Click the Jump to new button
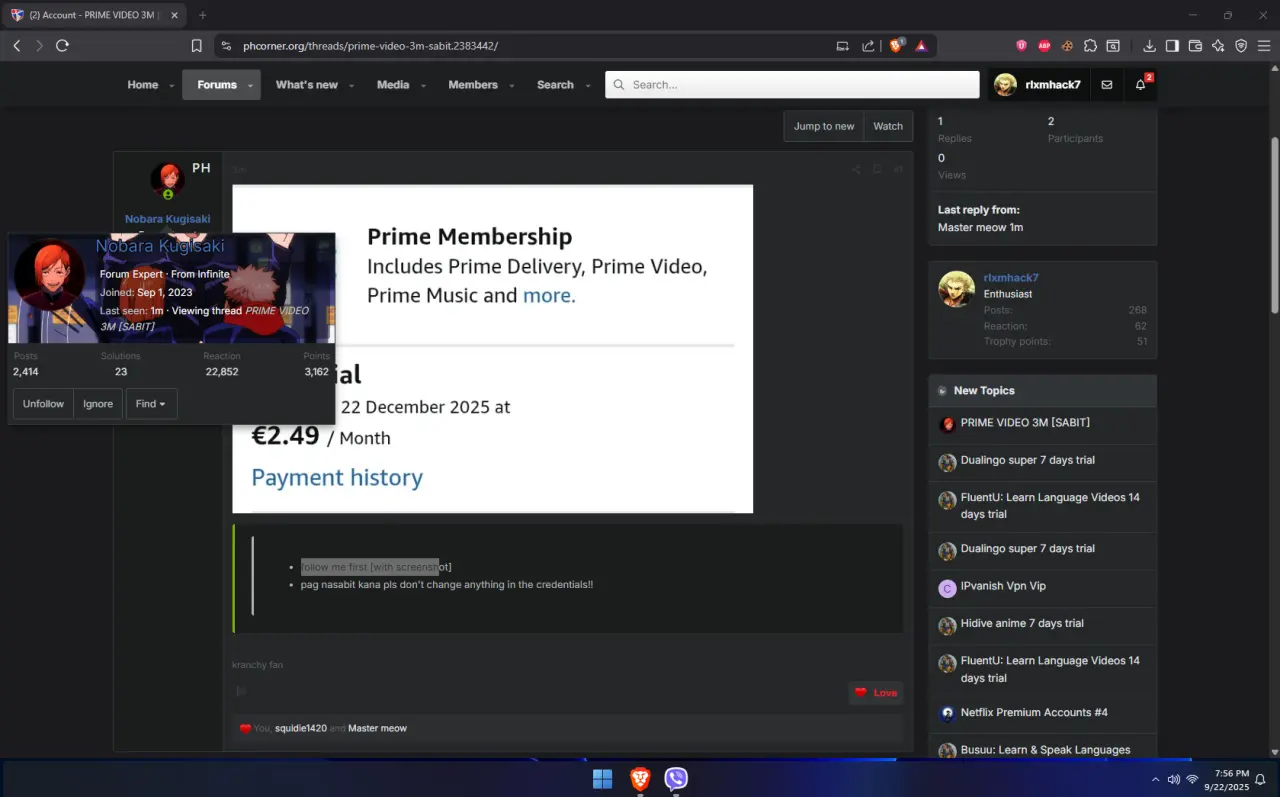This screenshot has height=797, width=1280. pyautogui.click(x=824, y=126)
